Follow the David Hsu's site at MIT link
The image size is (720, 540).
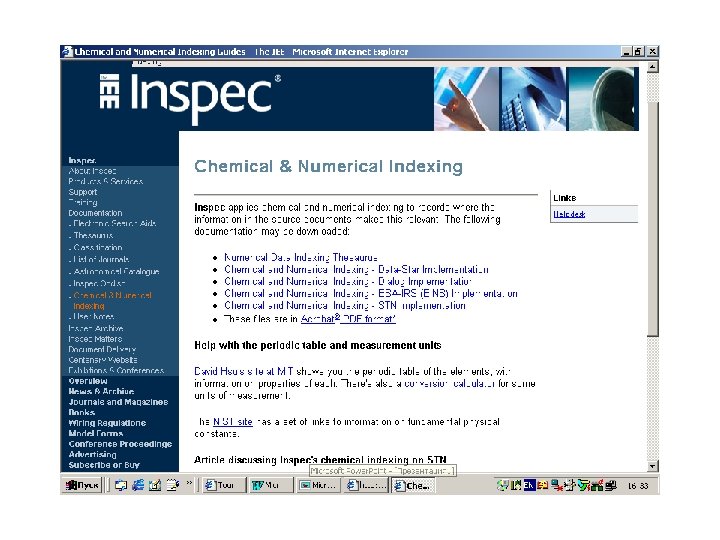244,371
